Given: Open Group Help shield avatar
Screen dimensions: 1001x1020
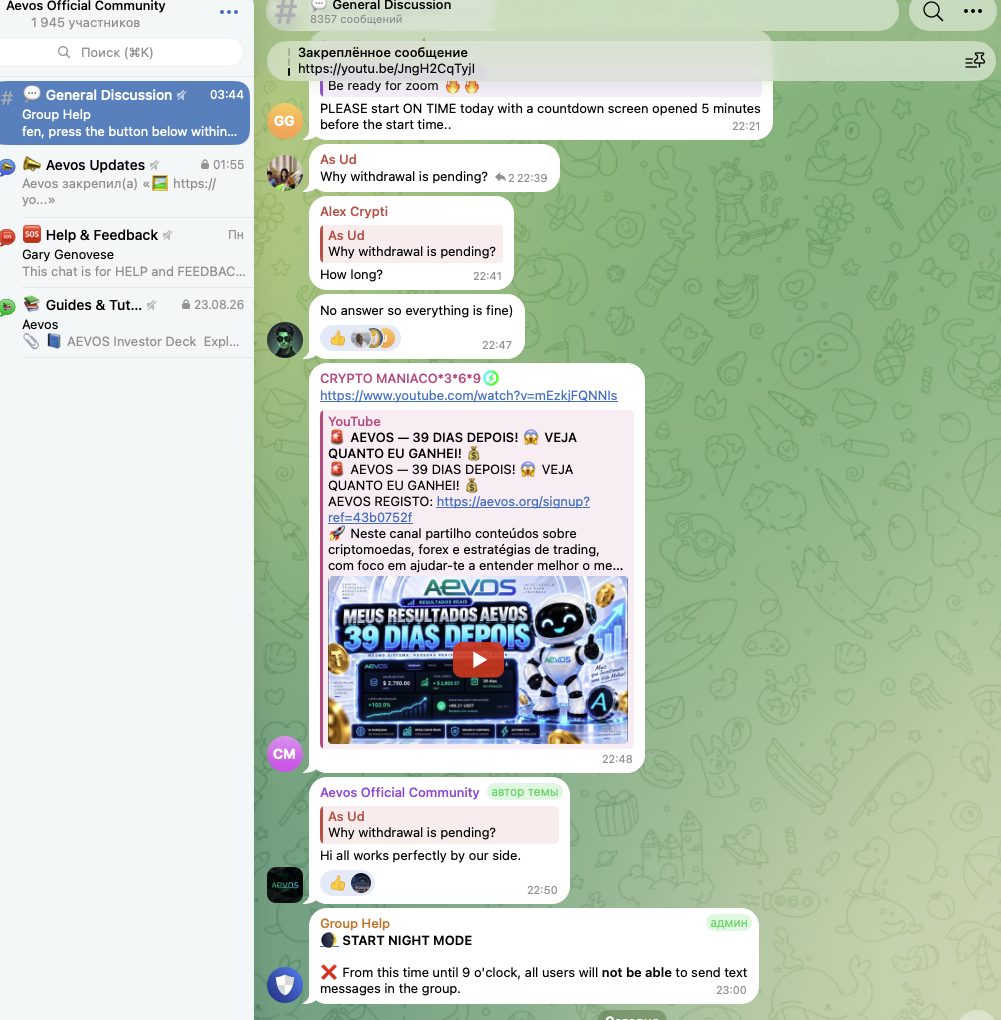Looking at the screenshot, I should coord(284,986).
